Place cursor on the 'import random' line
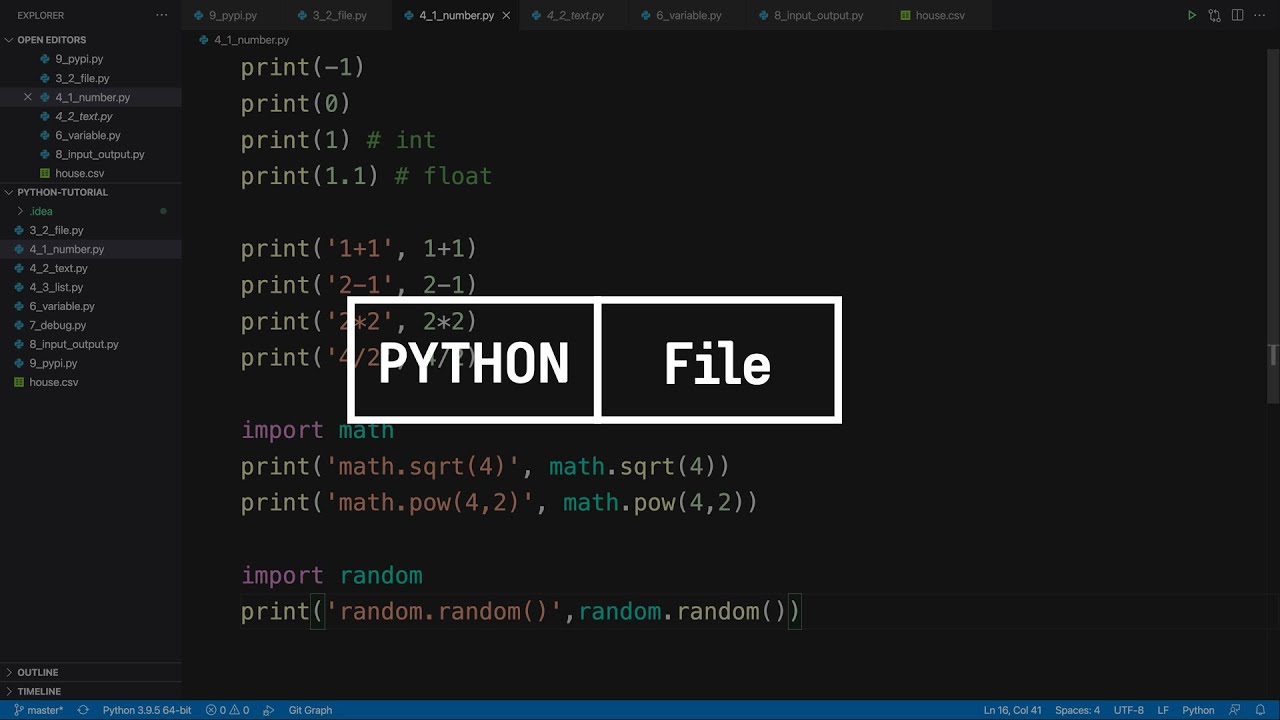 pyautogui.click(x=331, y=575)
